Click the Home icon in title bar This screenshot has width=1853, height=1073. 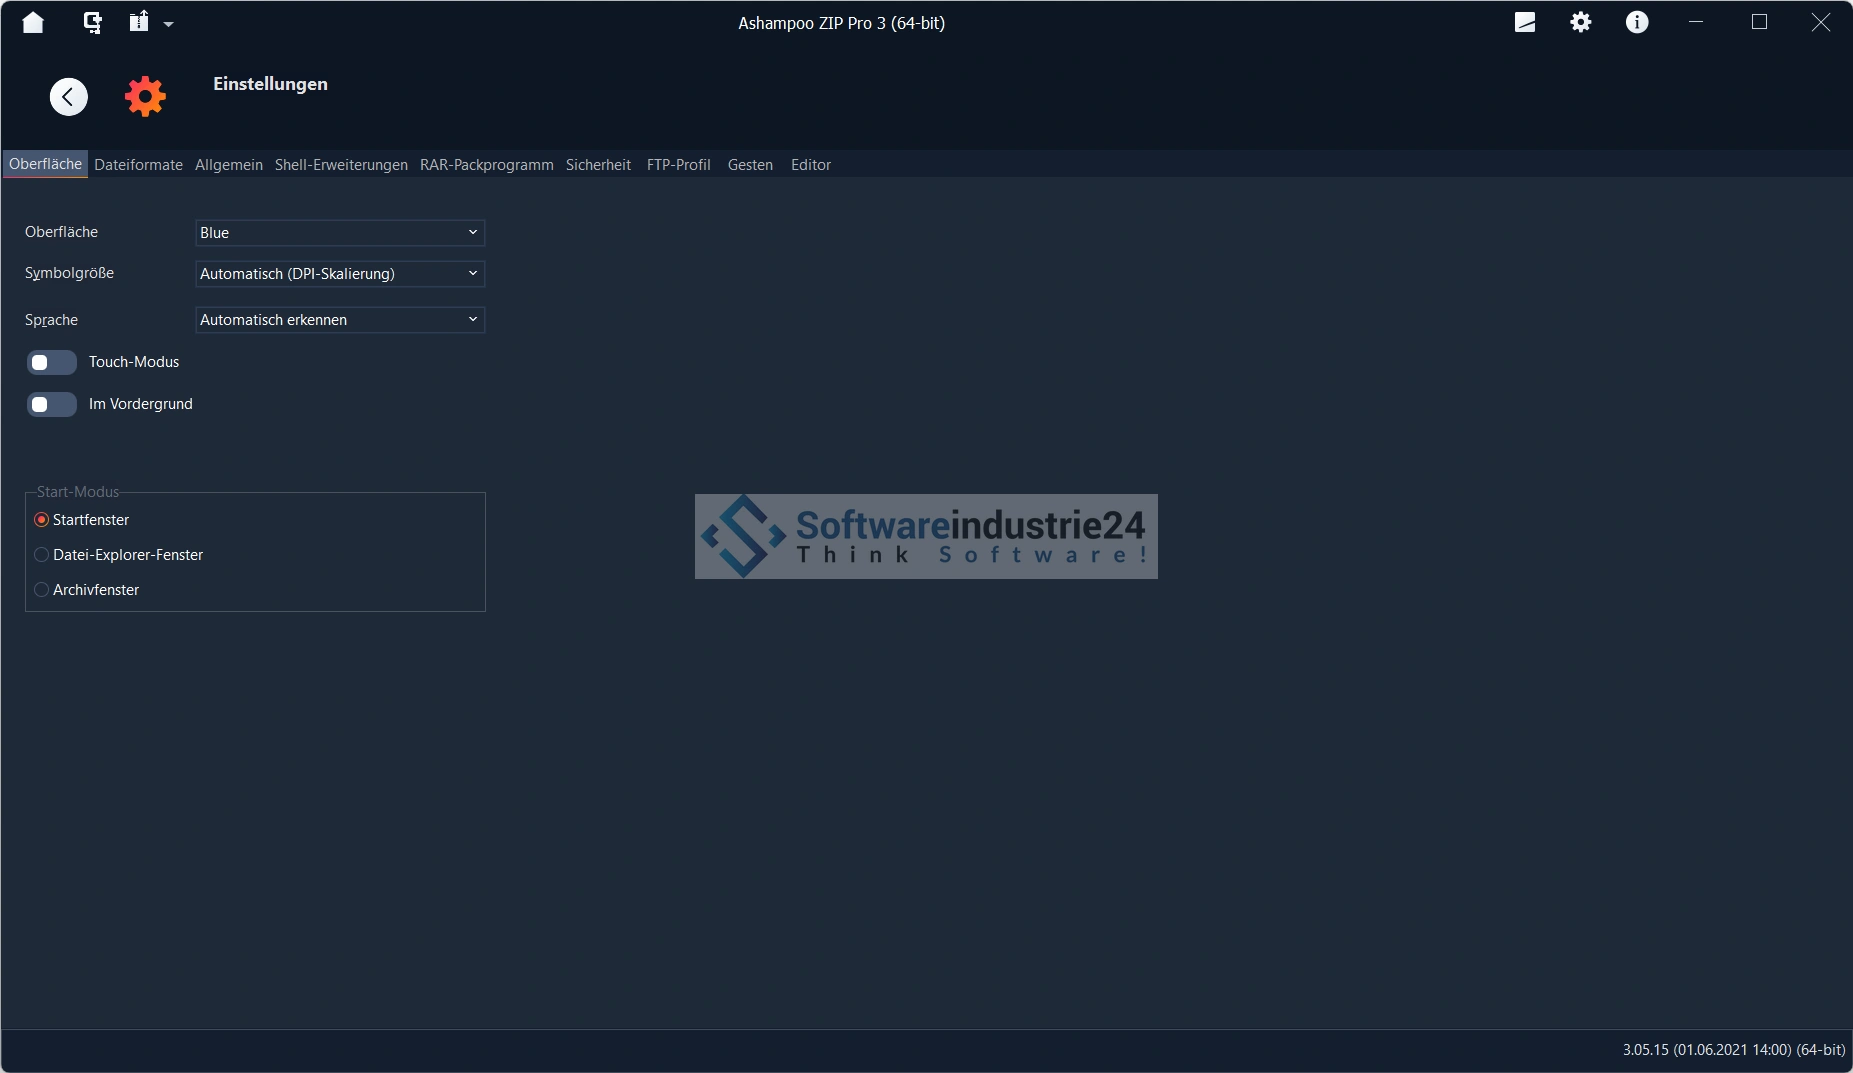[x=33, y=22]
